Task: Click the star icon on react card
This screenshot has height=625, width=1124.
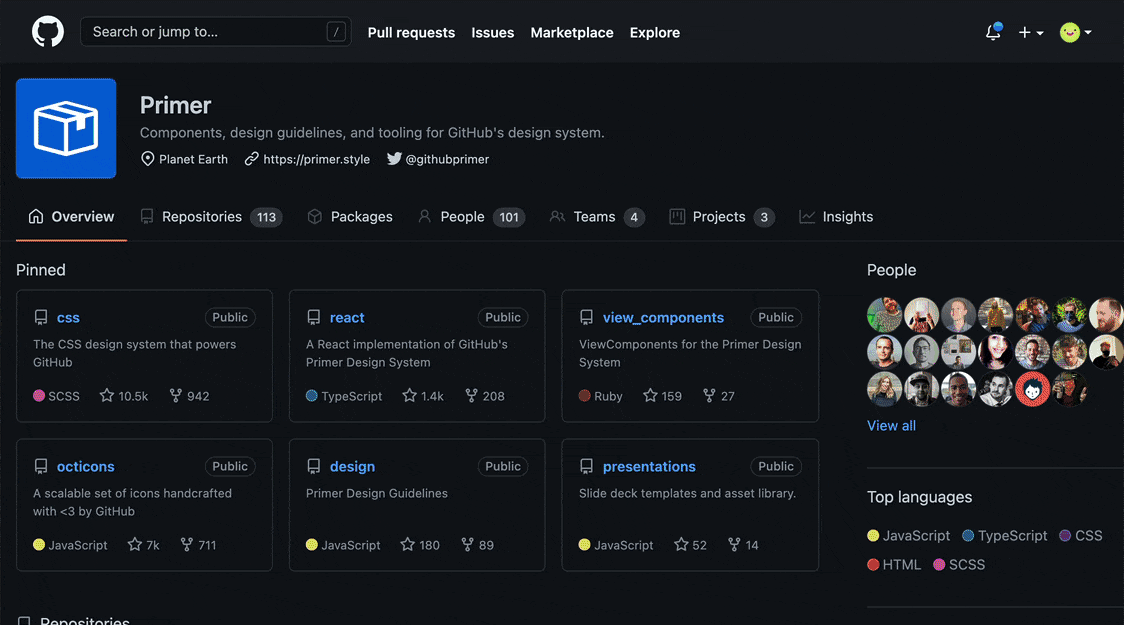Action: [409, 396]
